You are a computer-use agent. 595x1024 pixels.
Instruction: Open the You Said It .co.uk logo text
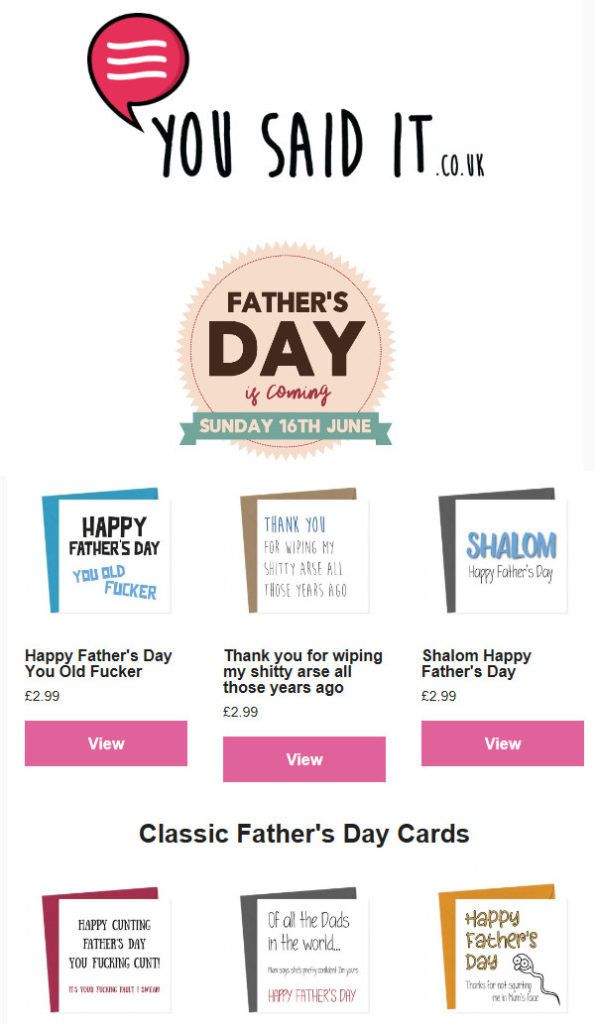coord(319,146)
